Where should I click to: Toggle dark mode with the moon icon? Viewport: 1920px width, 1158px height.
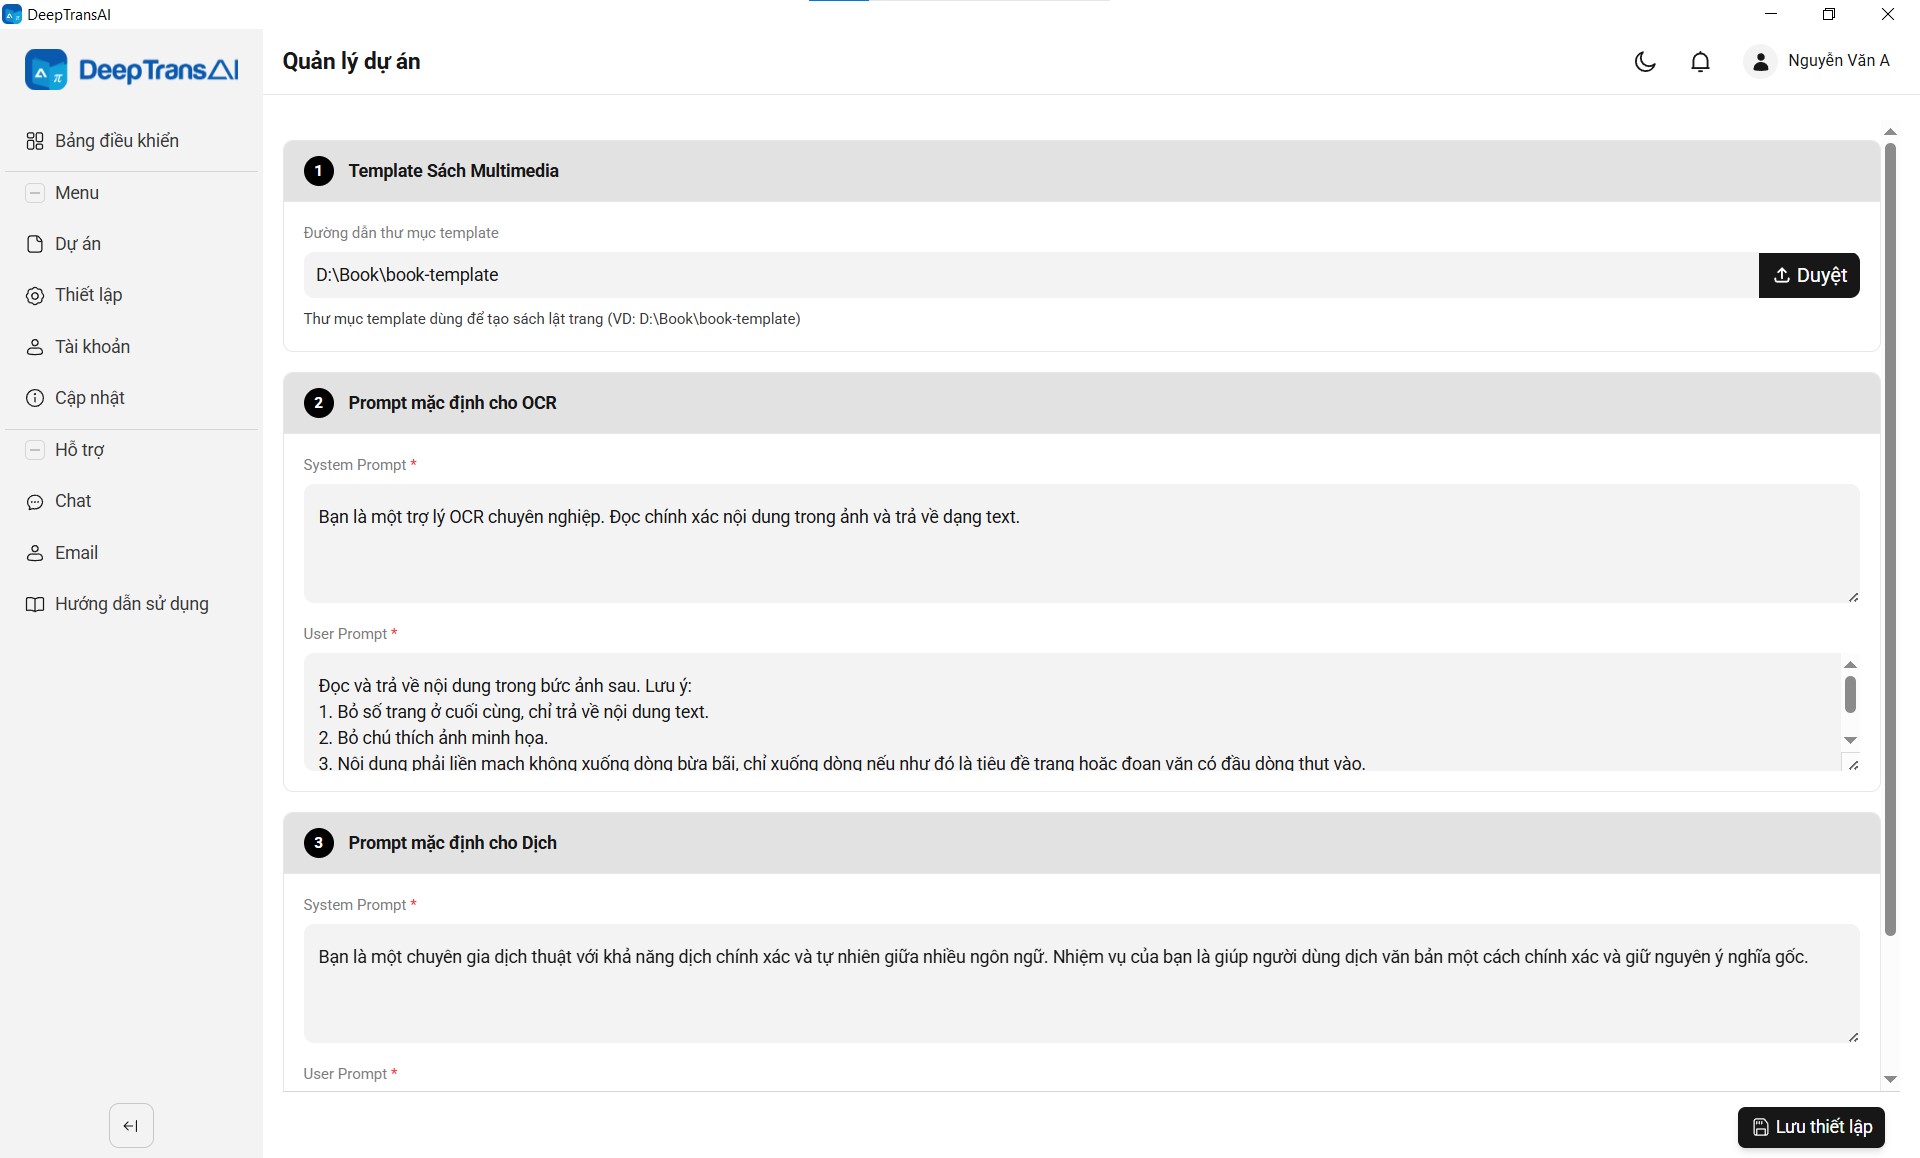(1645, 62)
